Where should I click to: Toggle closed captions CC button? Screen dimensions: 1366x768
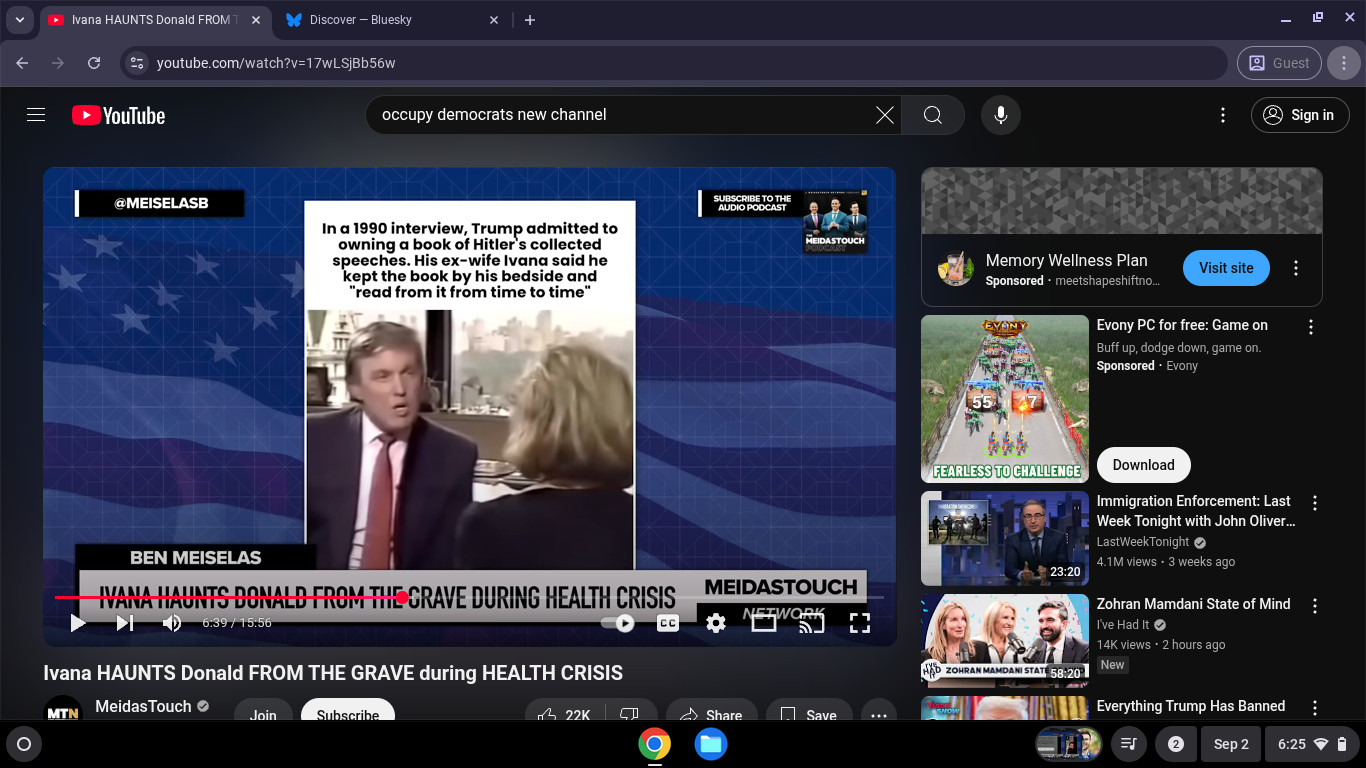[667, 623]
